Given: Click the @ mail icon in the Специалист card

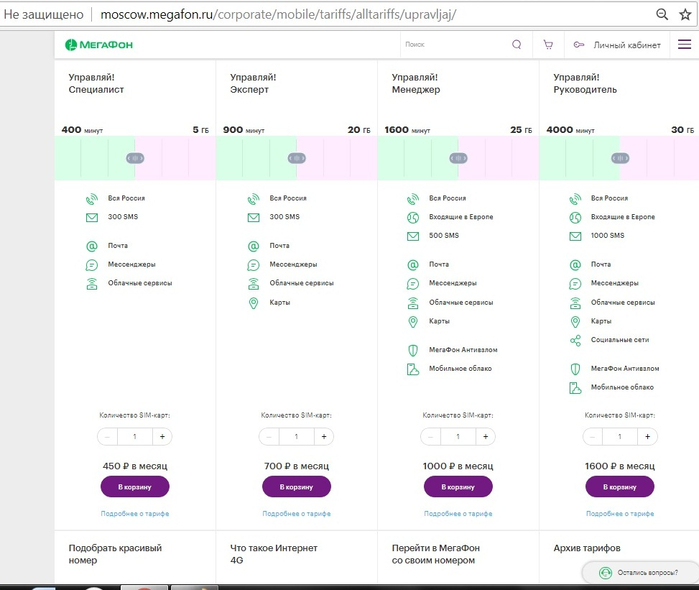Looking at the screenshot, I should tap(92, 246).
